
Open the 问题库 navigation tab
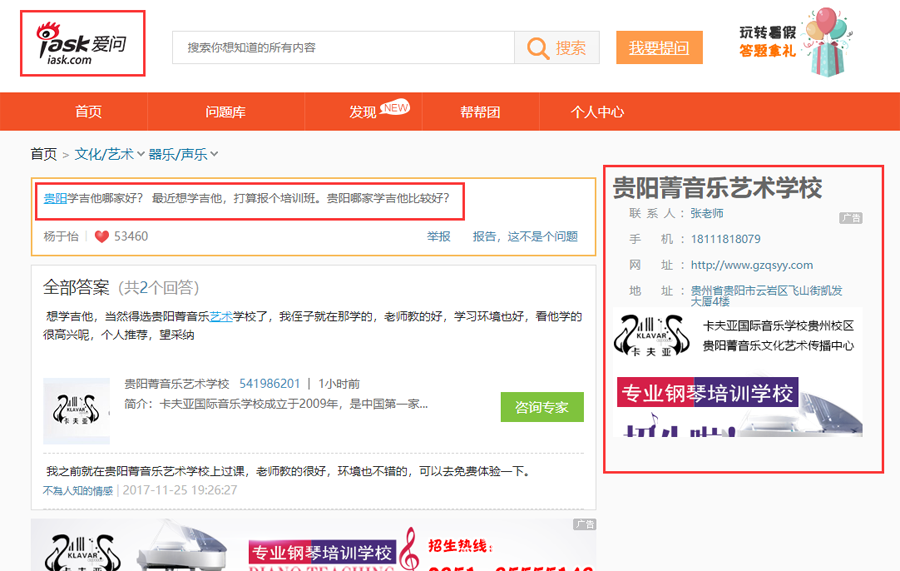click(226, 112)
